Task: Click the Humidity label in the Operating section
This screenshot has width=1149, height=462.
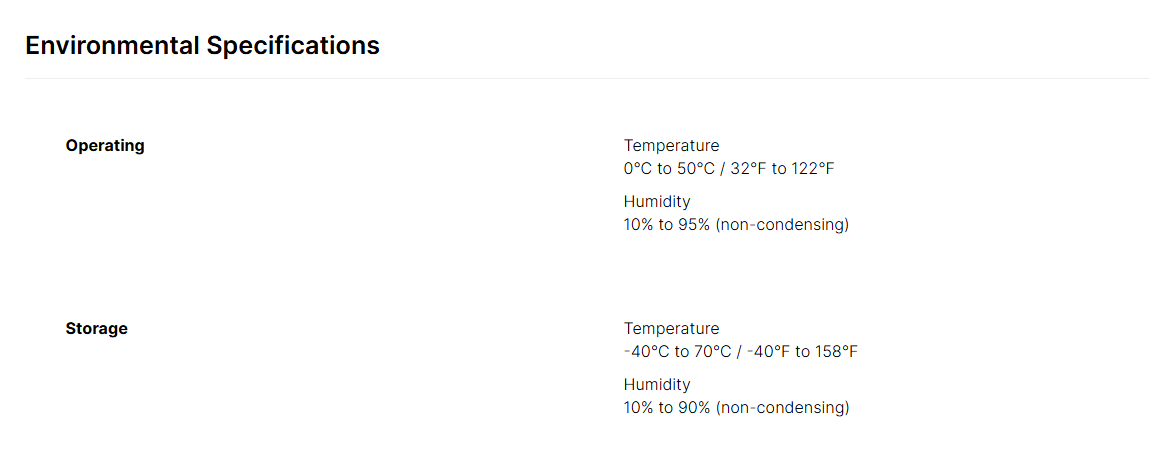Action: click(x=657, y=202)
